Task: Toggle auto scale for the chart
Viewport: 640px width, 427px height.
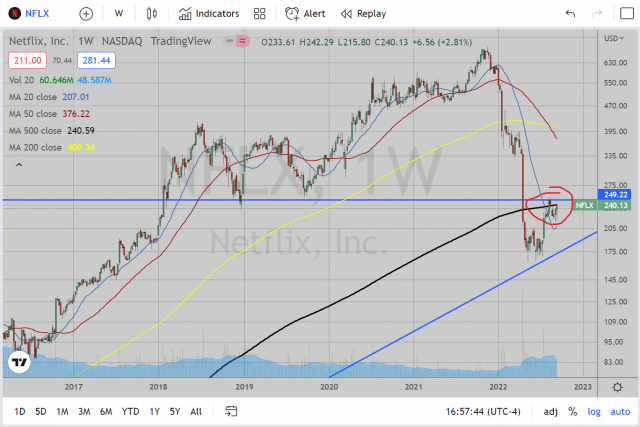Action: pyautogui.click(x=621, y=411)
